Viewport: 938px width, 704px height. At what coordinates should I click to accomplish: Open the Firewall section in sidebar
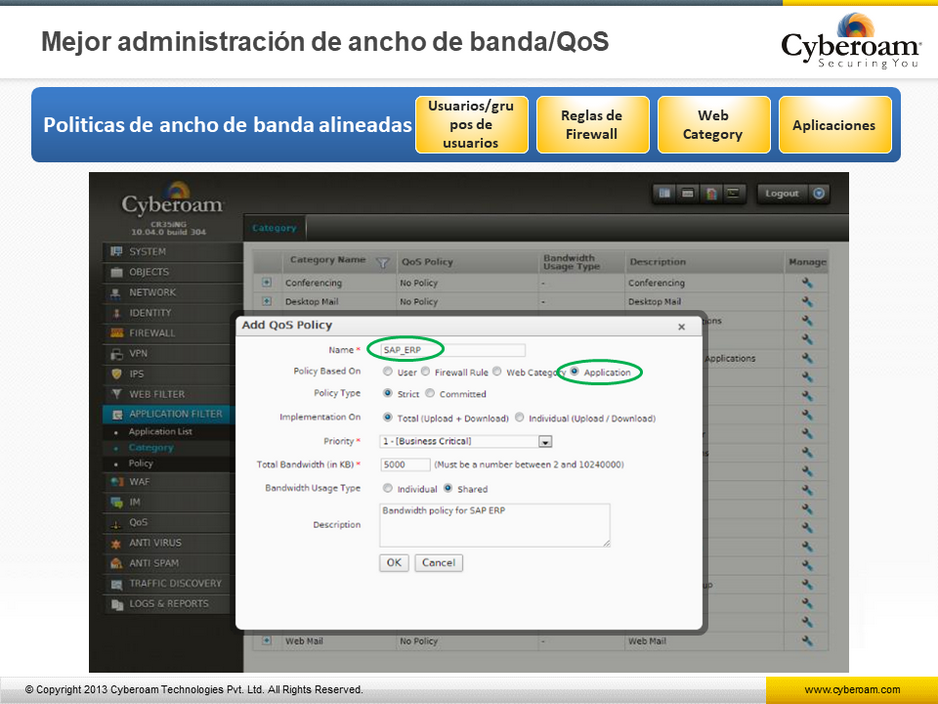[x=152, y=333]
